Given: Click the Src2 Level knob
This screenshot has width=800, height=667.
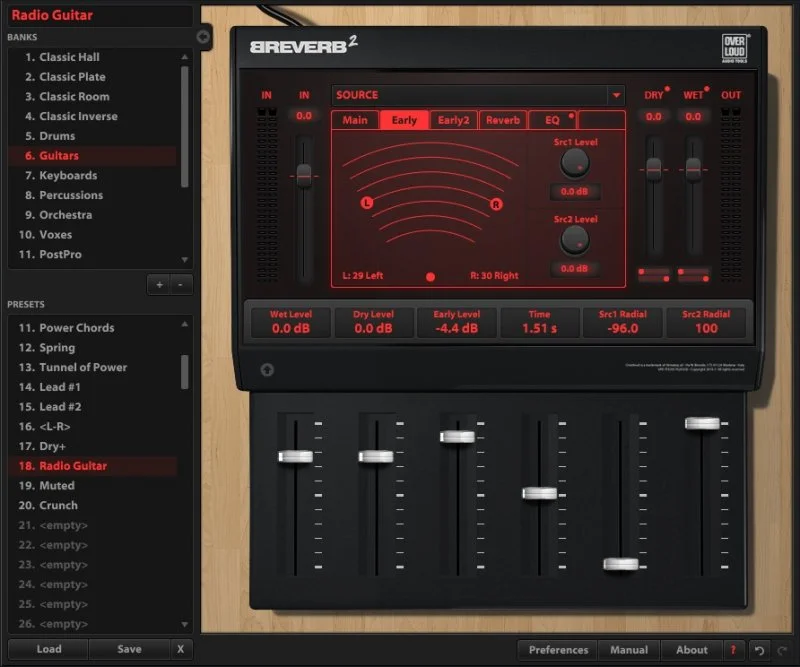Looking at the screenshot, I should pyautogui.click(x=574, y=240).
